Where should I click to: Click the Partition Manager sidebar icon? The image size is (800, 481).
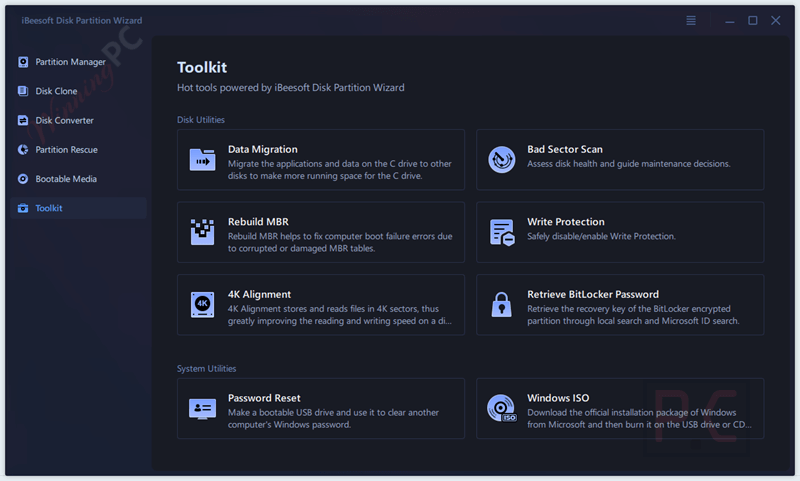pos(23,62)
